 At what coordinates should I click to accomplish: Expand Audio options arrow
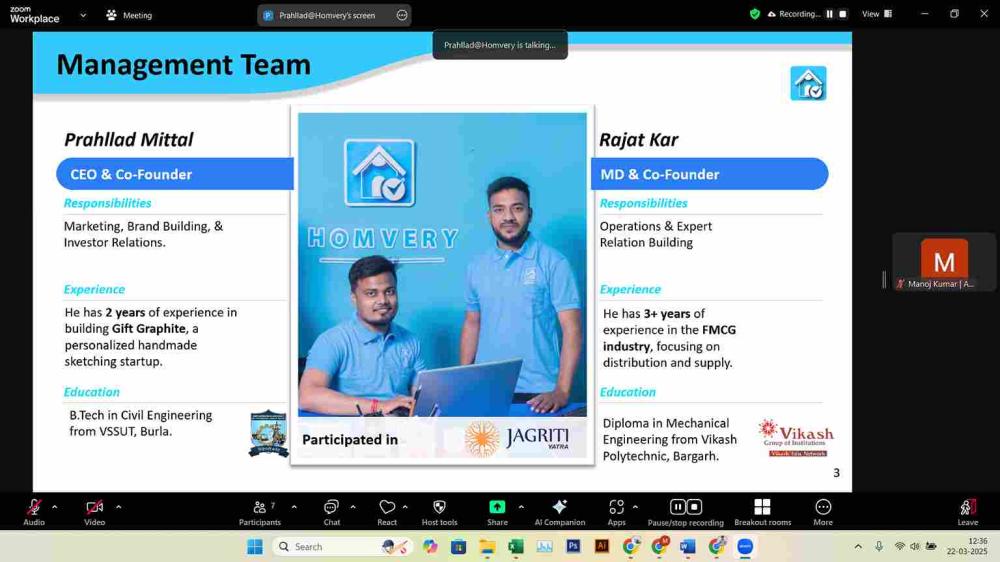point(54,507)
